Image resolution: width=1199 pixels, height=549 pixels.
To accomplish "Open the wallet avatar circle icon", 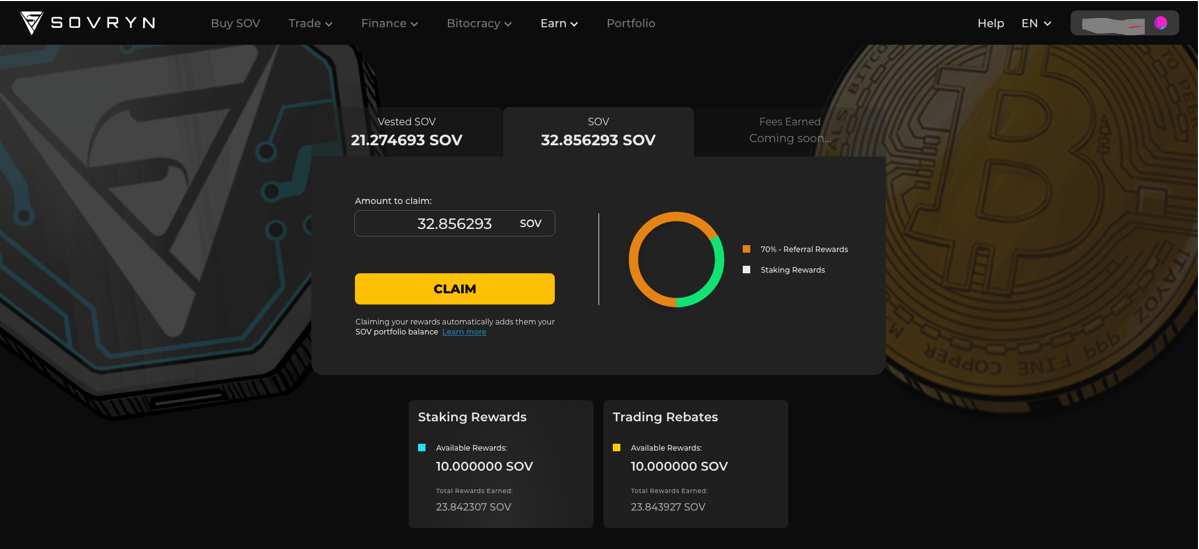I will pos(1161,23).
